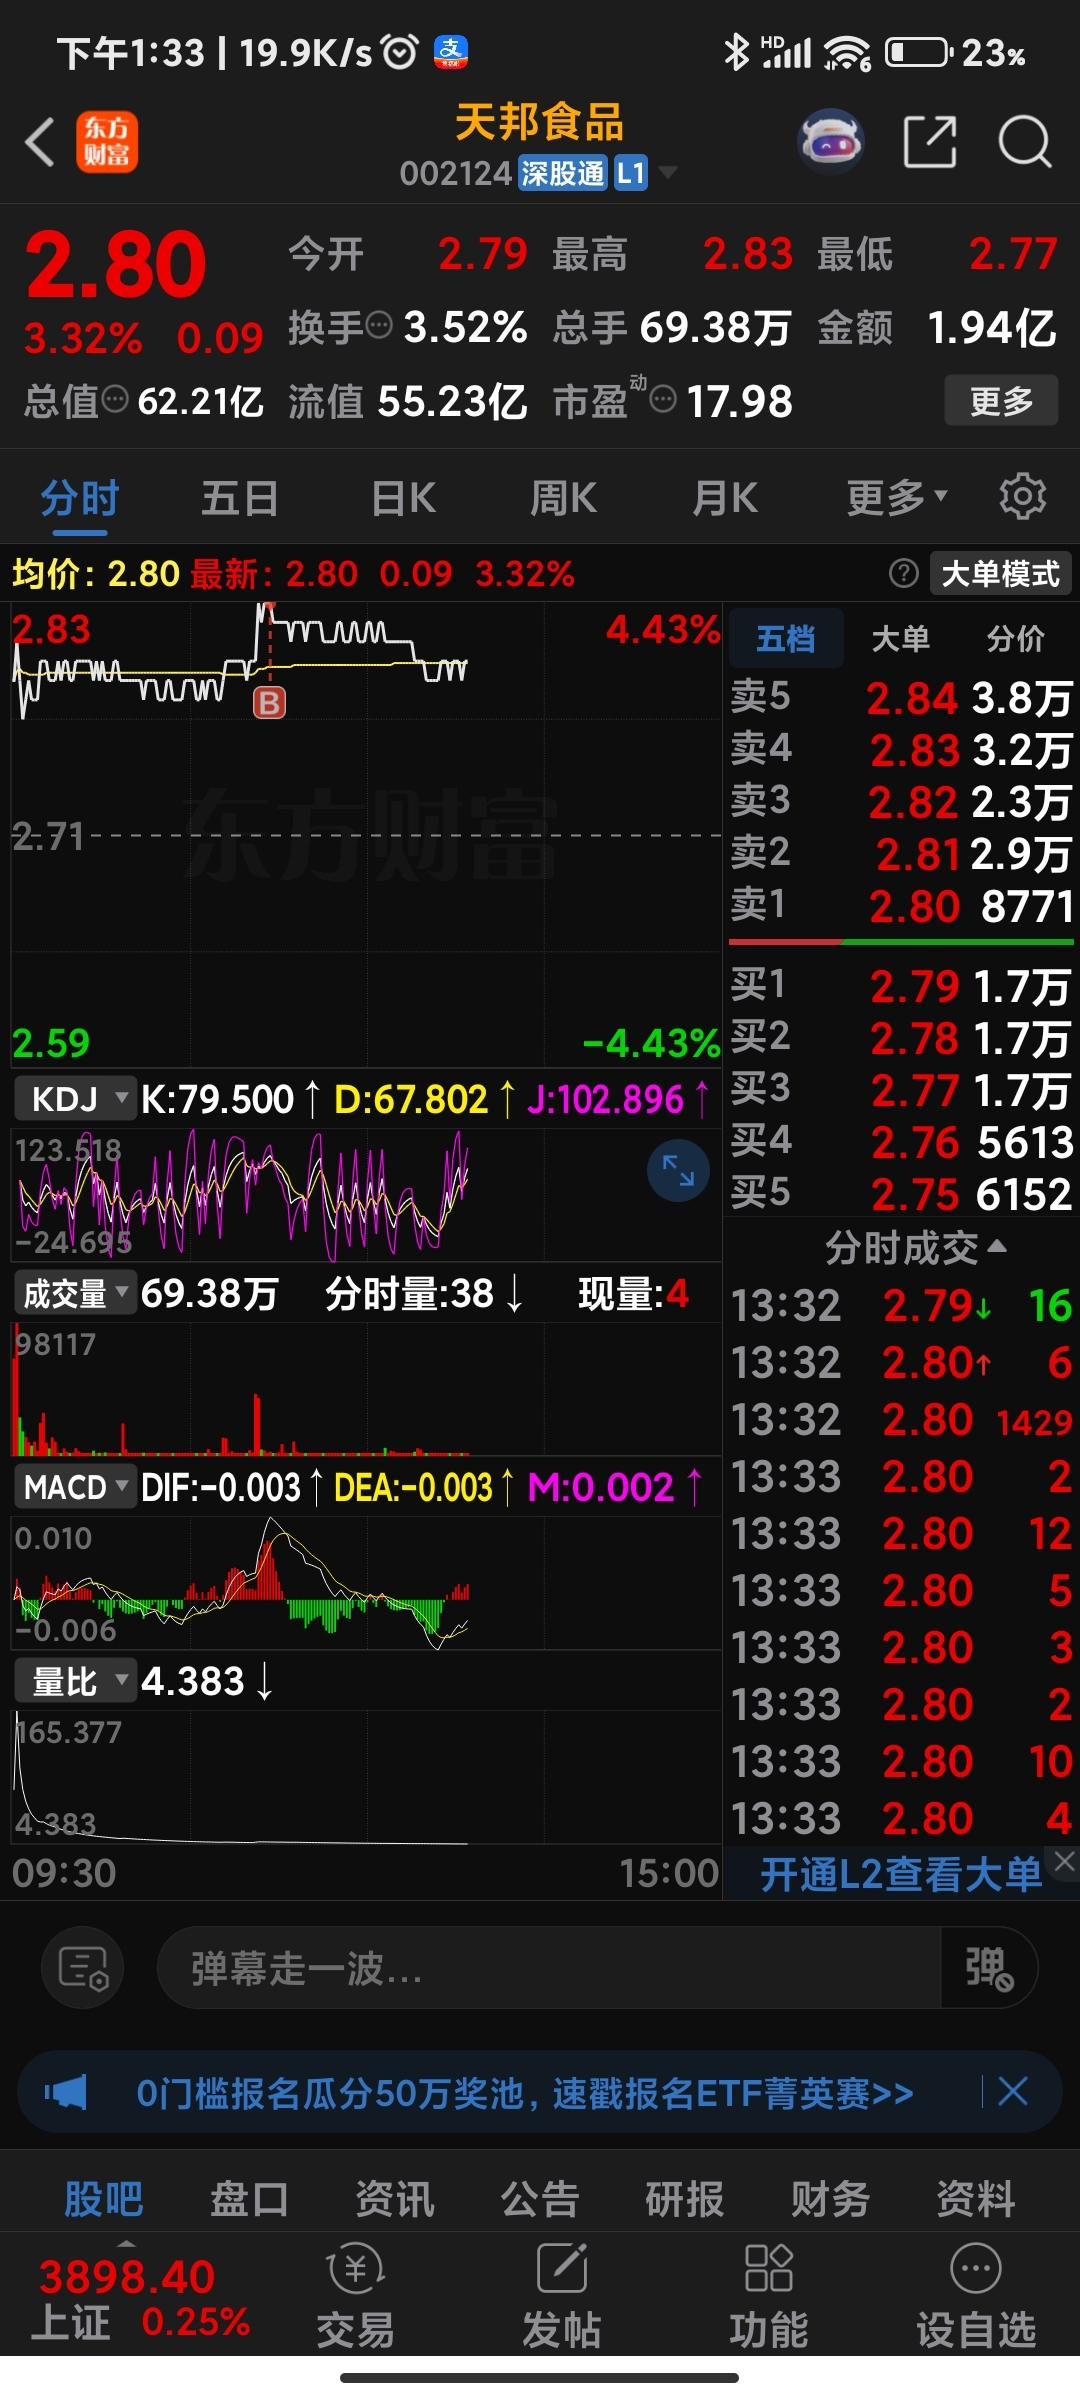Image resolution: width=1080 pixels, height=2400 pixels.
Task: Open the 功能 functions icon
Action: pyautogui.click(x=768, y=2296)
